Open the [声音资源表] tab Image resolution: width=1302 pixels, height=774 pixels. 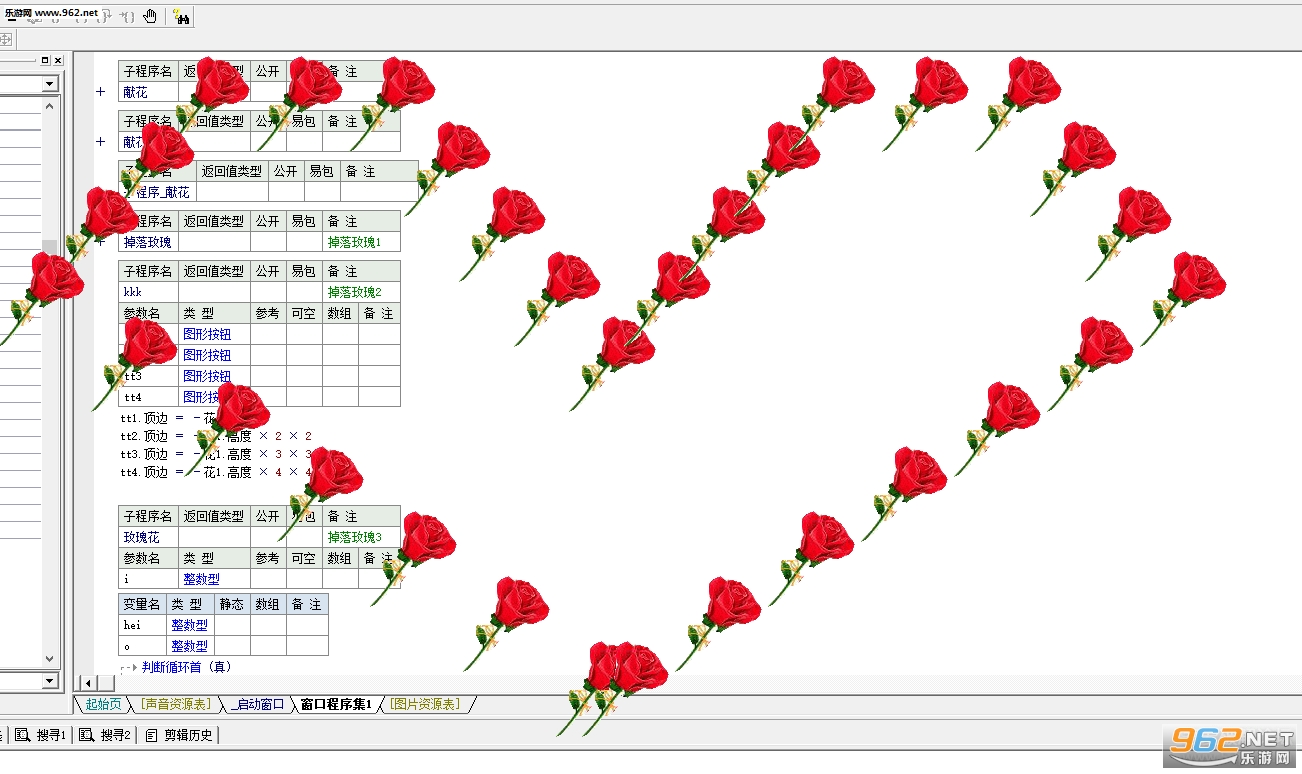click(x=175, y=705)
